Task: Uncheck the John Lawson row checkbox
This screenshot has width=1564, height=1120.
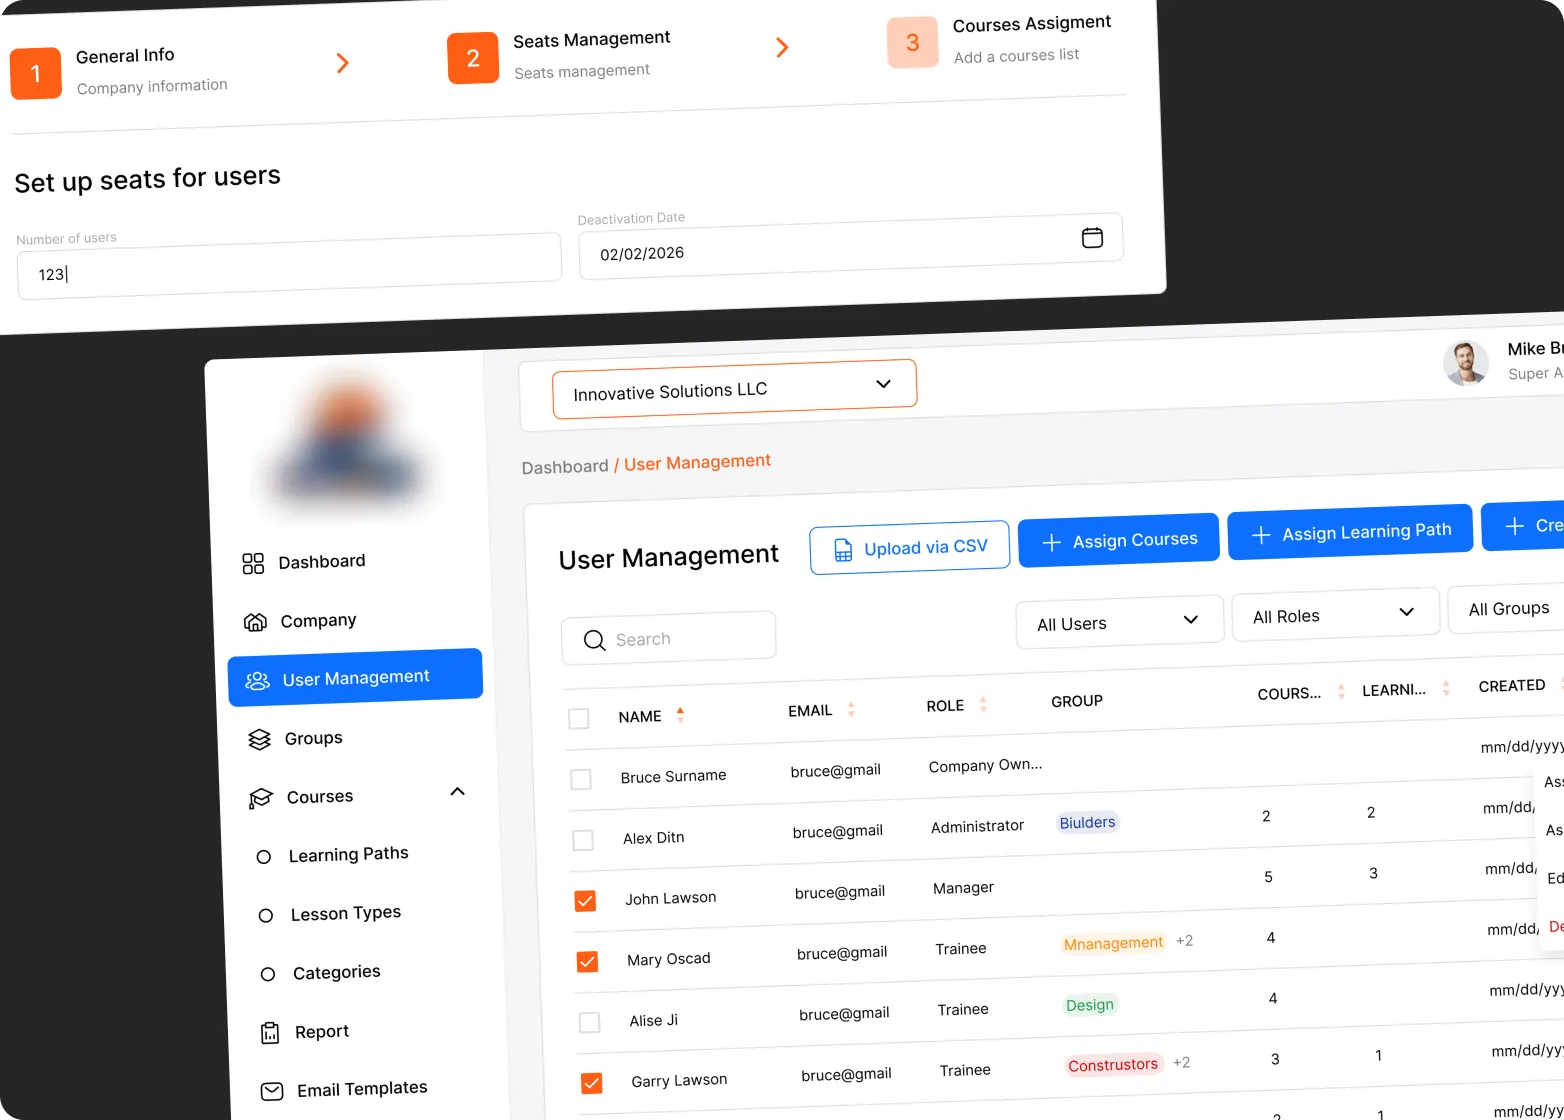Action: tap(585, 901)
